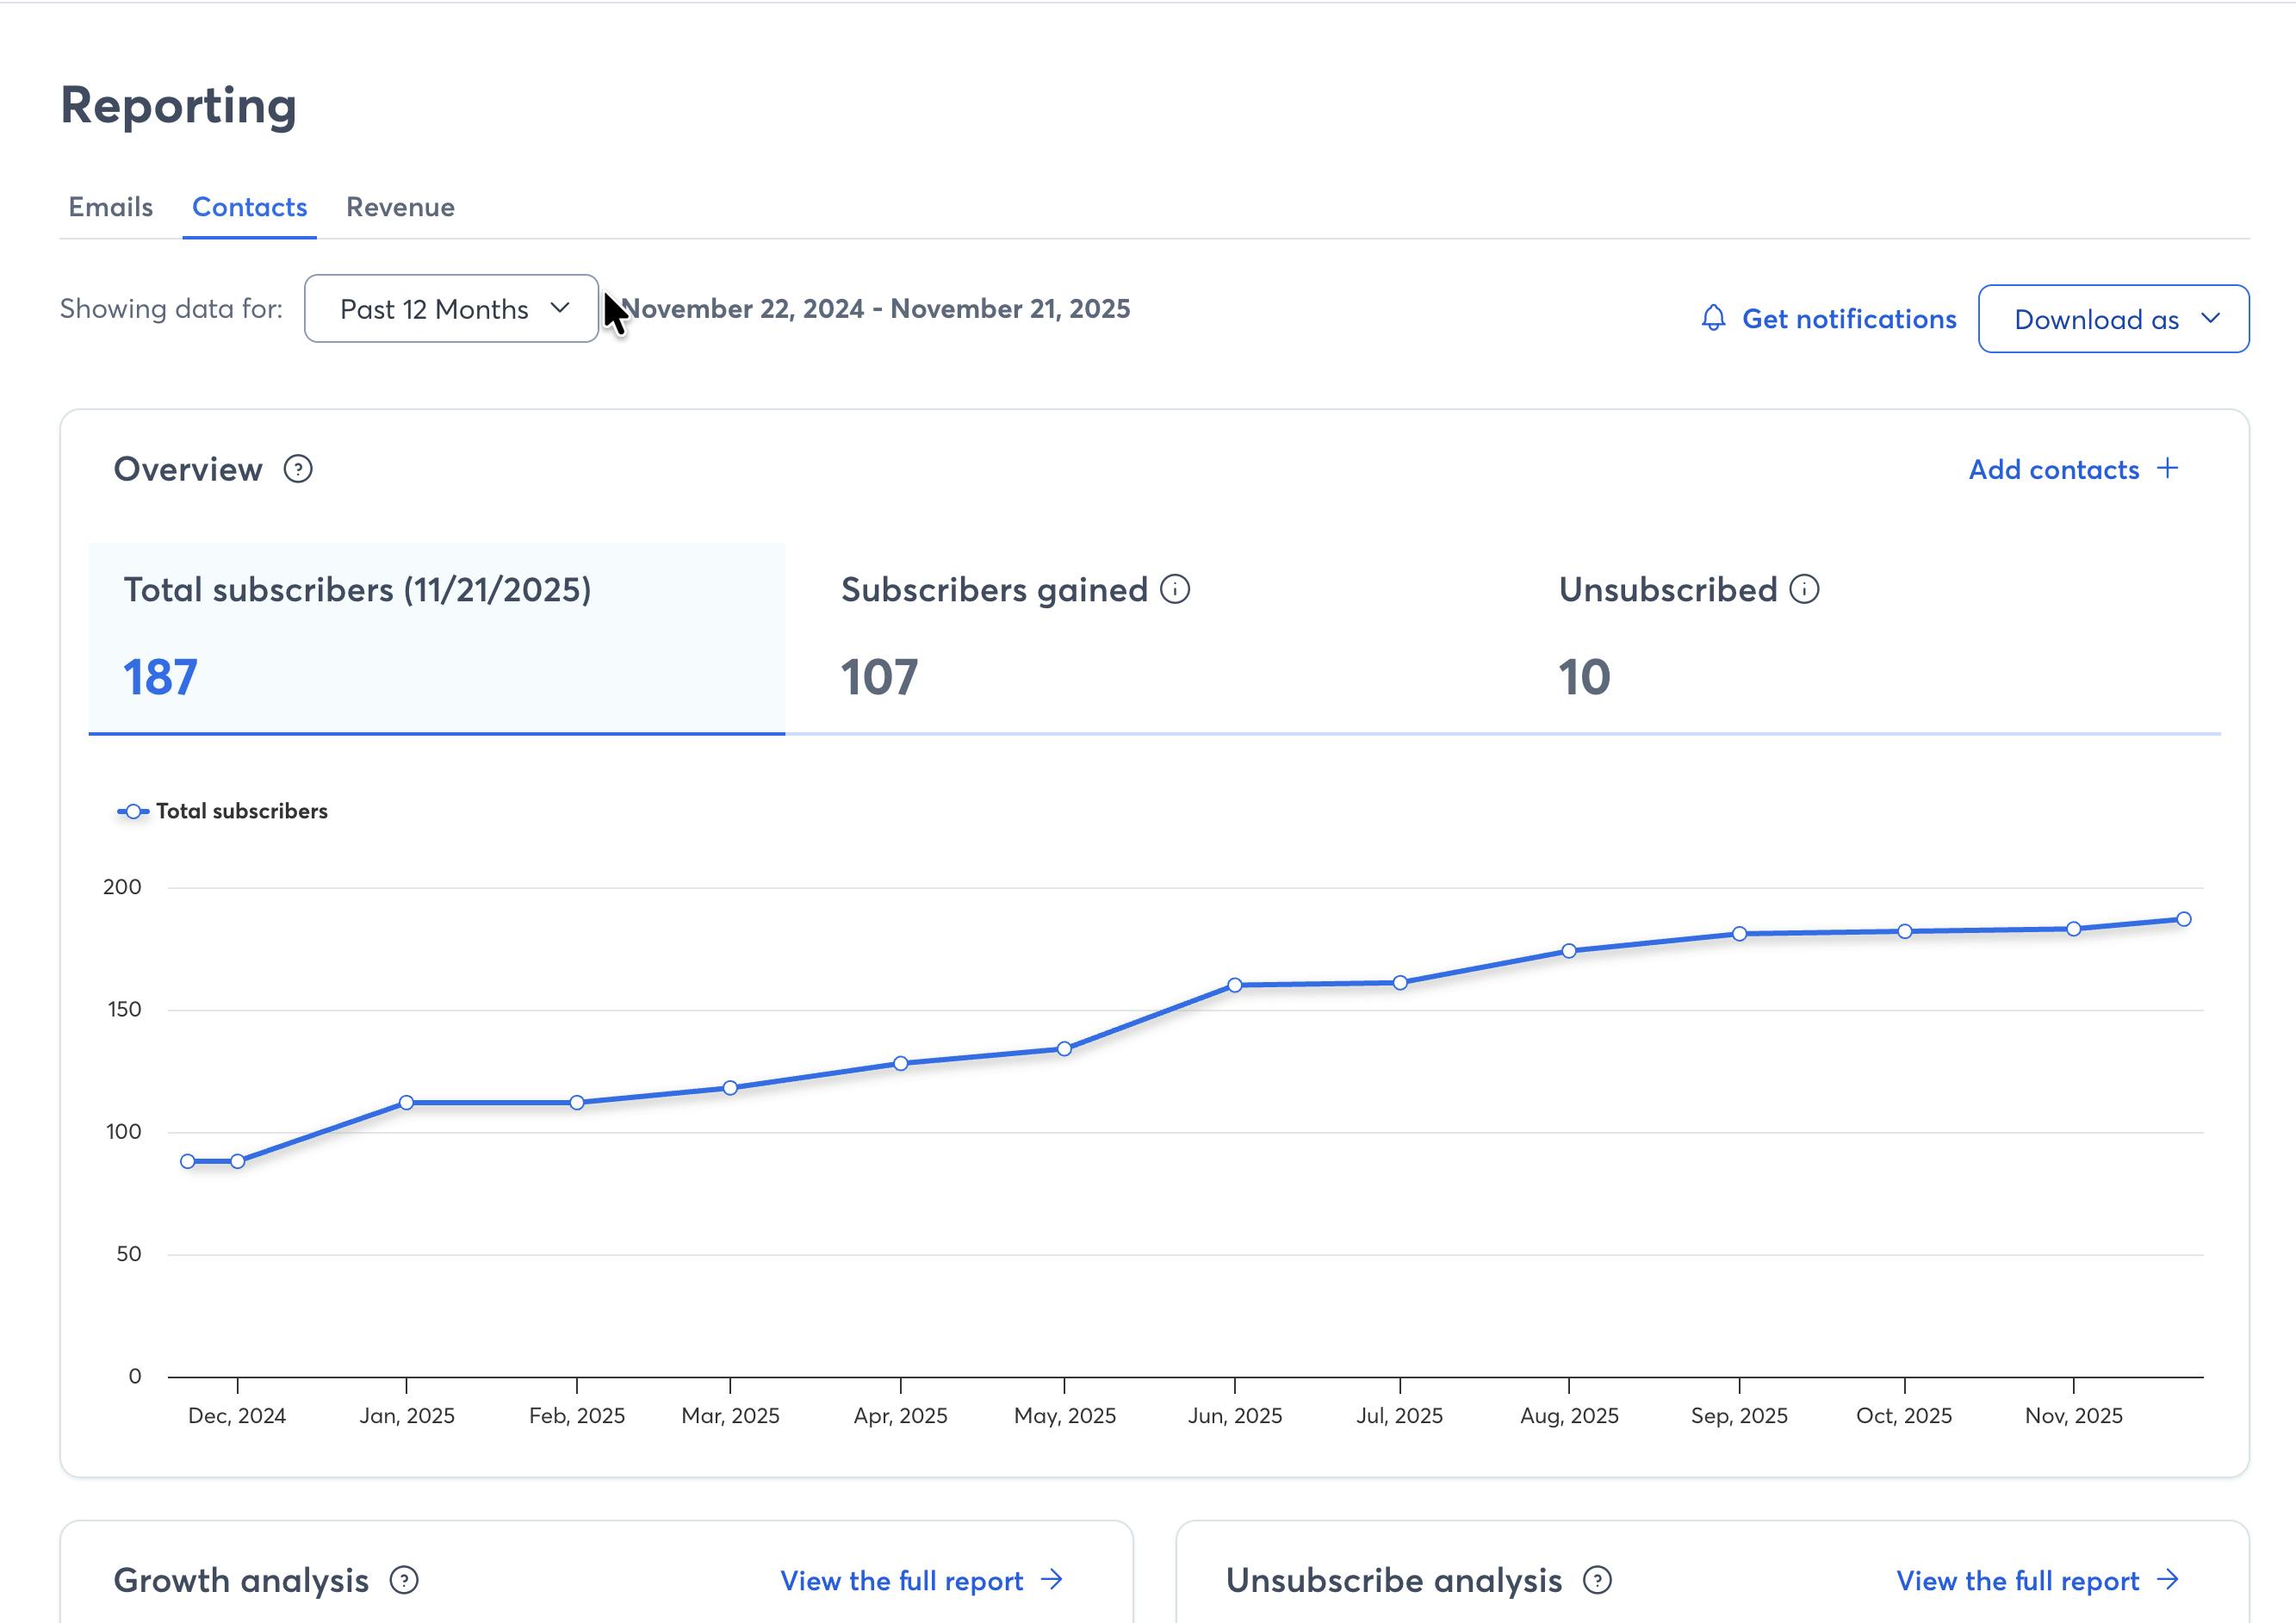2296x1623 pixels.
Task: Click the Overview help question-mark icon
Action: [x=298, y=469]
